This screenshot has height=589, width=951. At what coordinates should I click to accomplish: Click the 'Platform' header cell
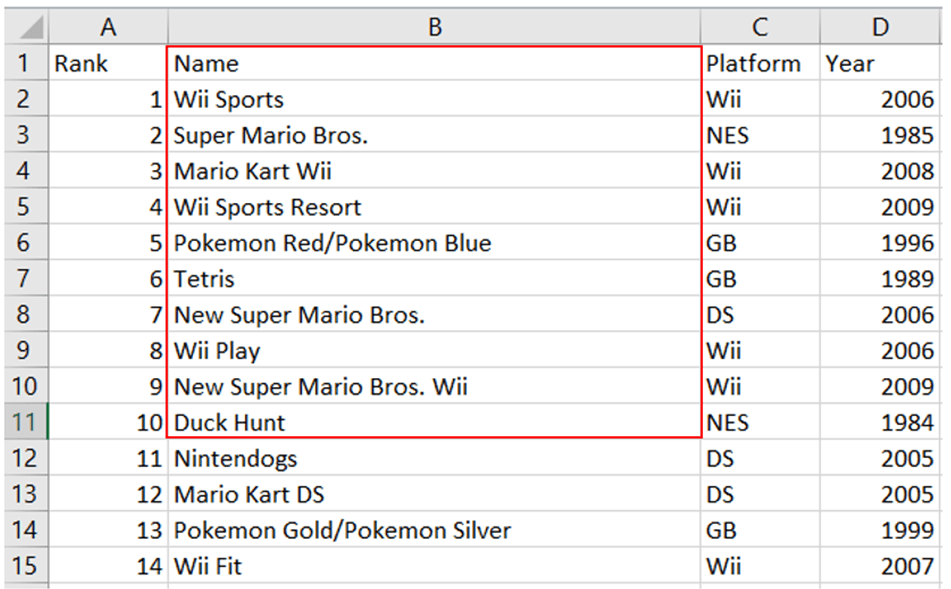point(760,63)
